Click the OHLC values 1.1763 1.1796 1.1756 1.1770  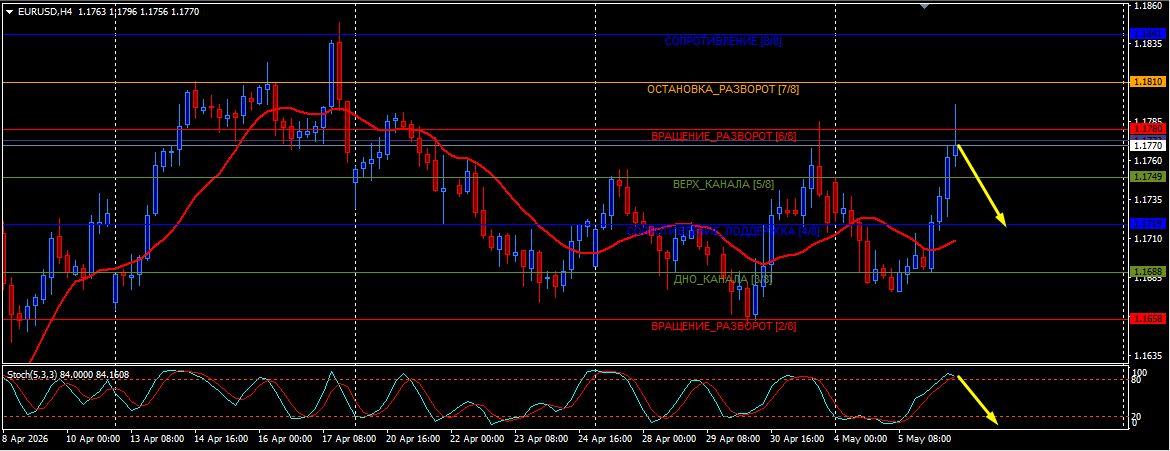click(x=137, y=12)
